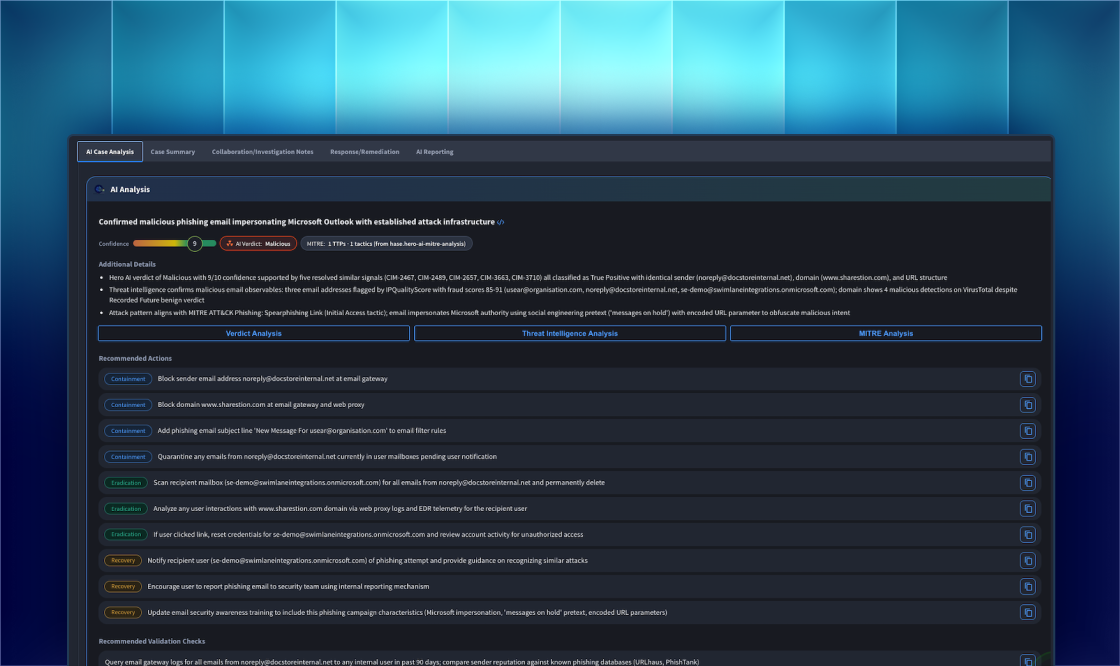Viewport: 1120px width, 666px height.
Task: Copy the 'Block domain www.sharestion.com' recommendation
Action: [x=1028, y=404]
